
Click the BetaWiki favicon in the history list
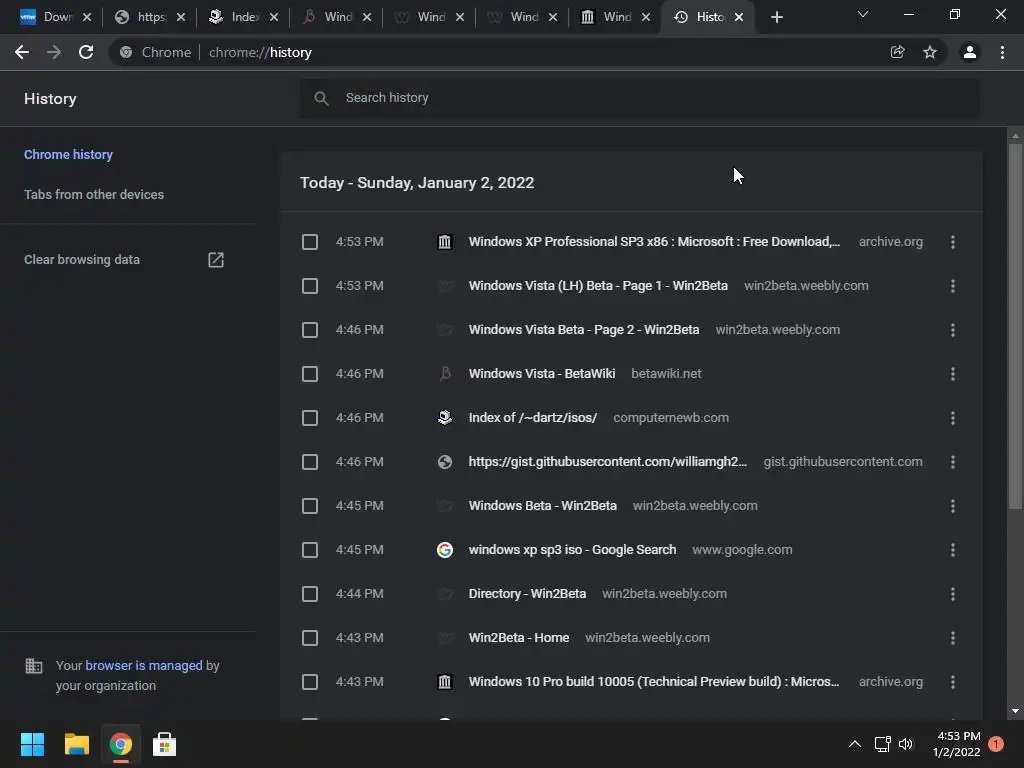point(445,374)
